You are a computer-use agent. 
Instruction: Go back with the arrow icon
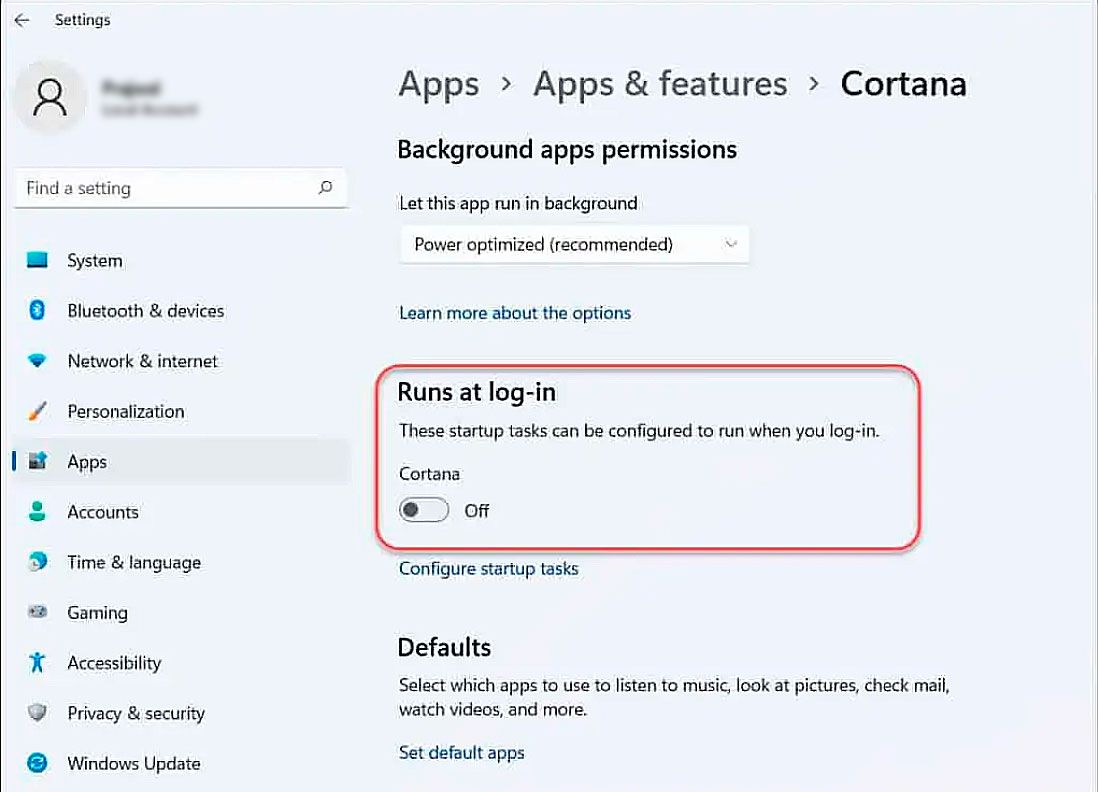[x=22, y=20]
